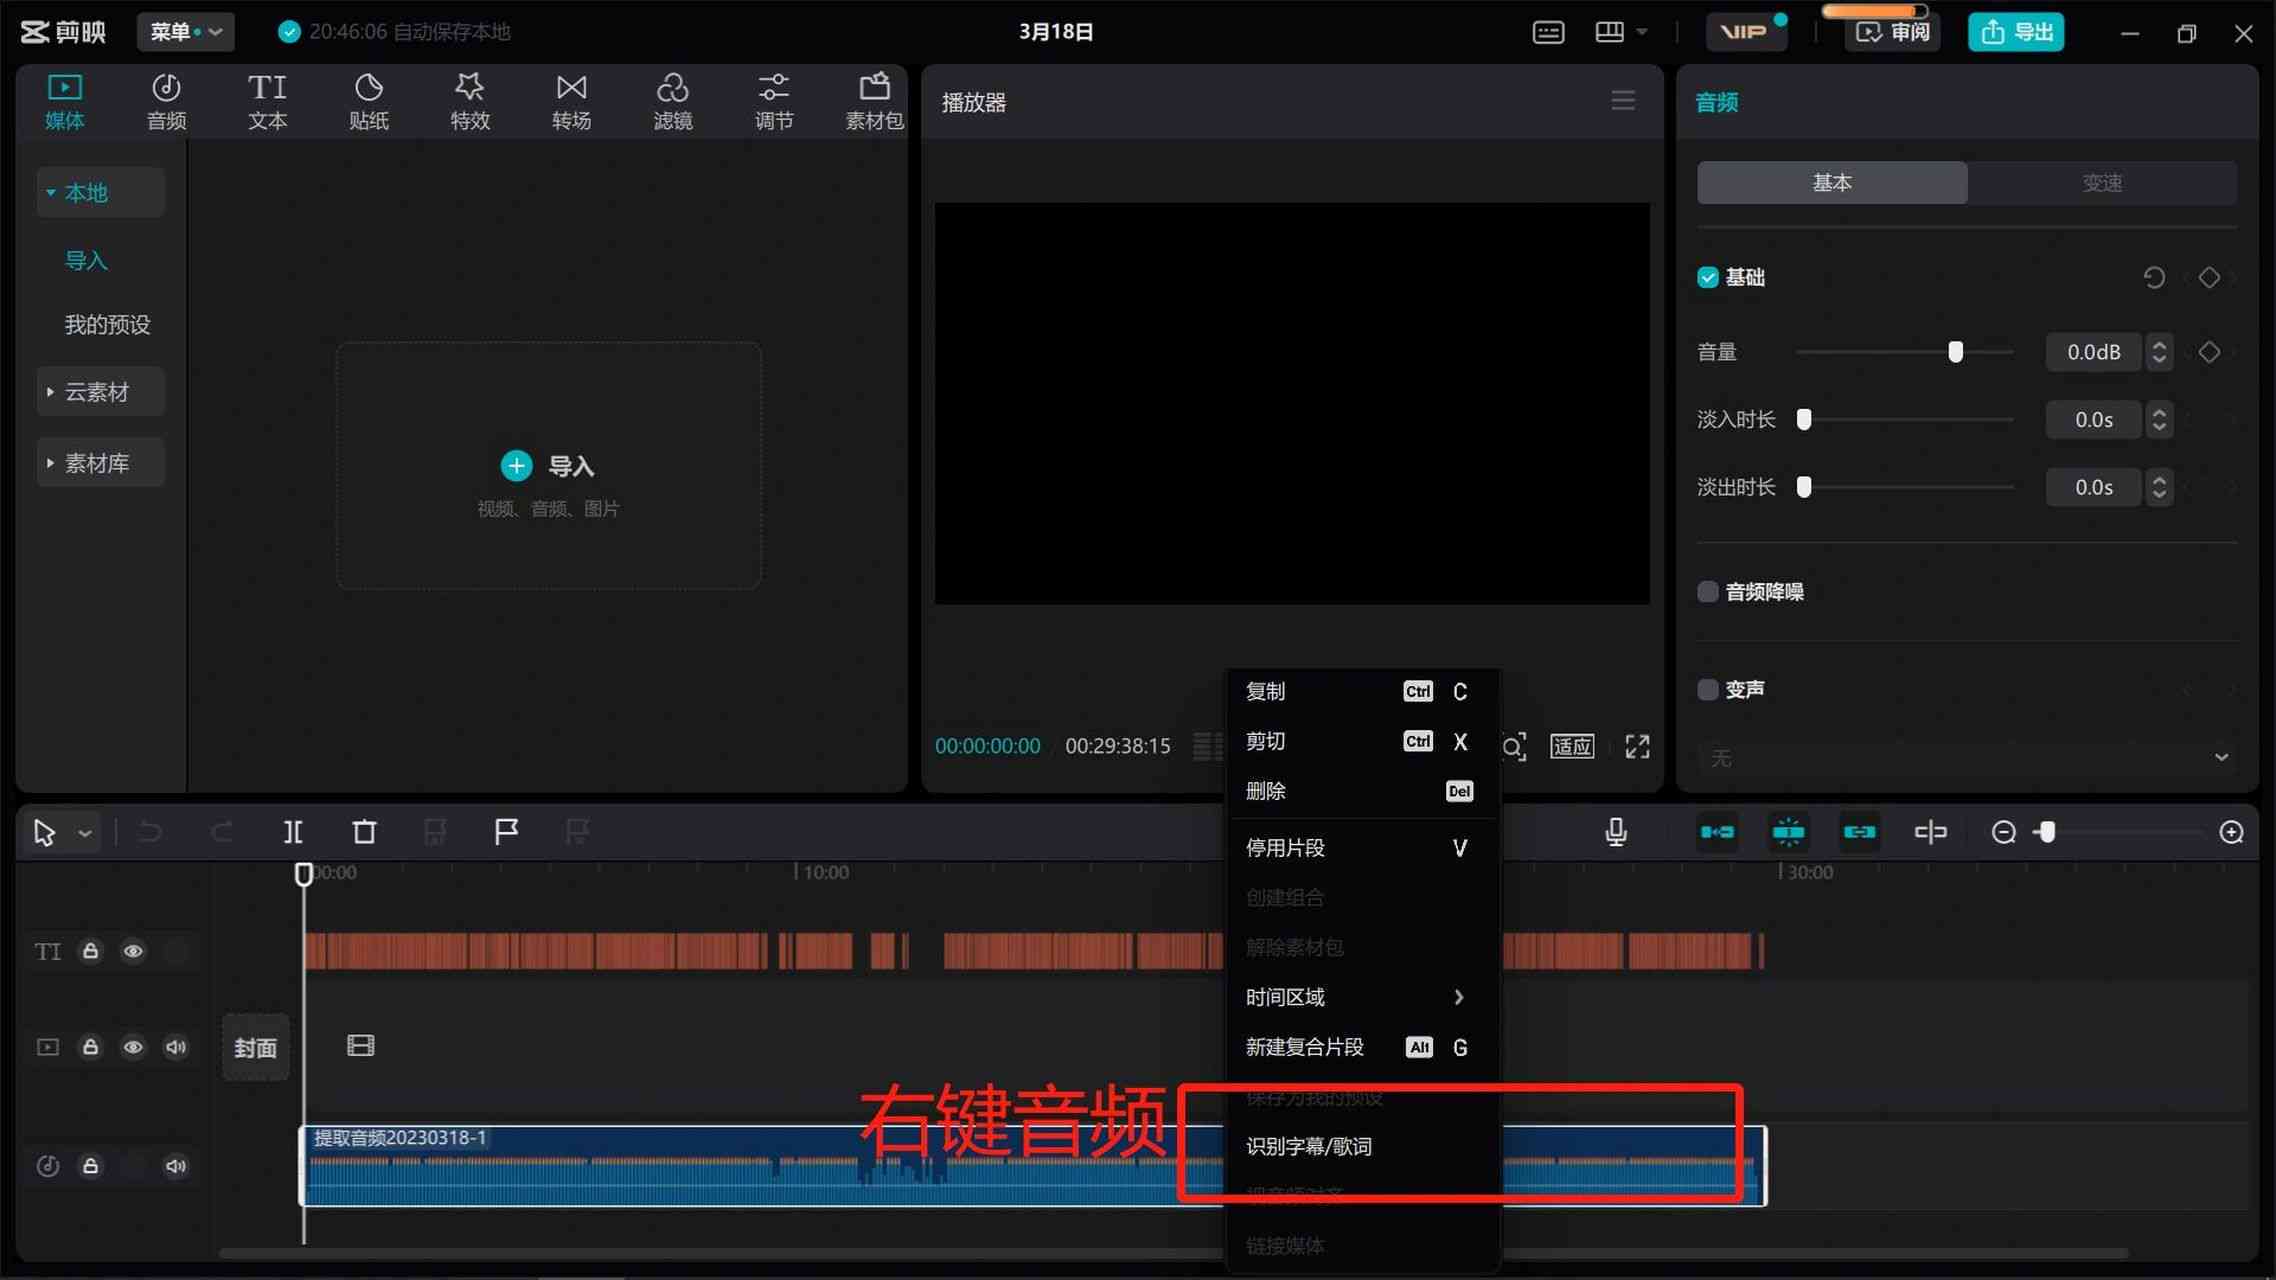Enable 基础 (Basic) audio checkbox

tap(1707, 277)
